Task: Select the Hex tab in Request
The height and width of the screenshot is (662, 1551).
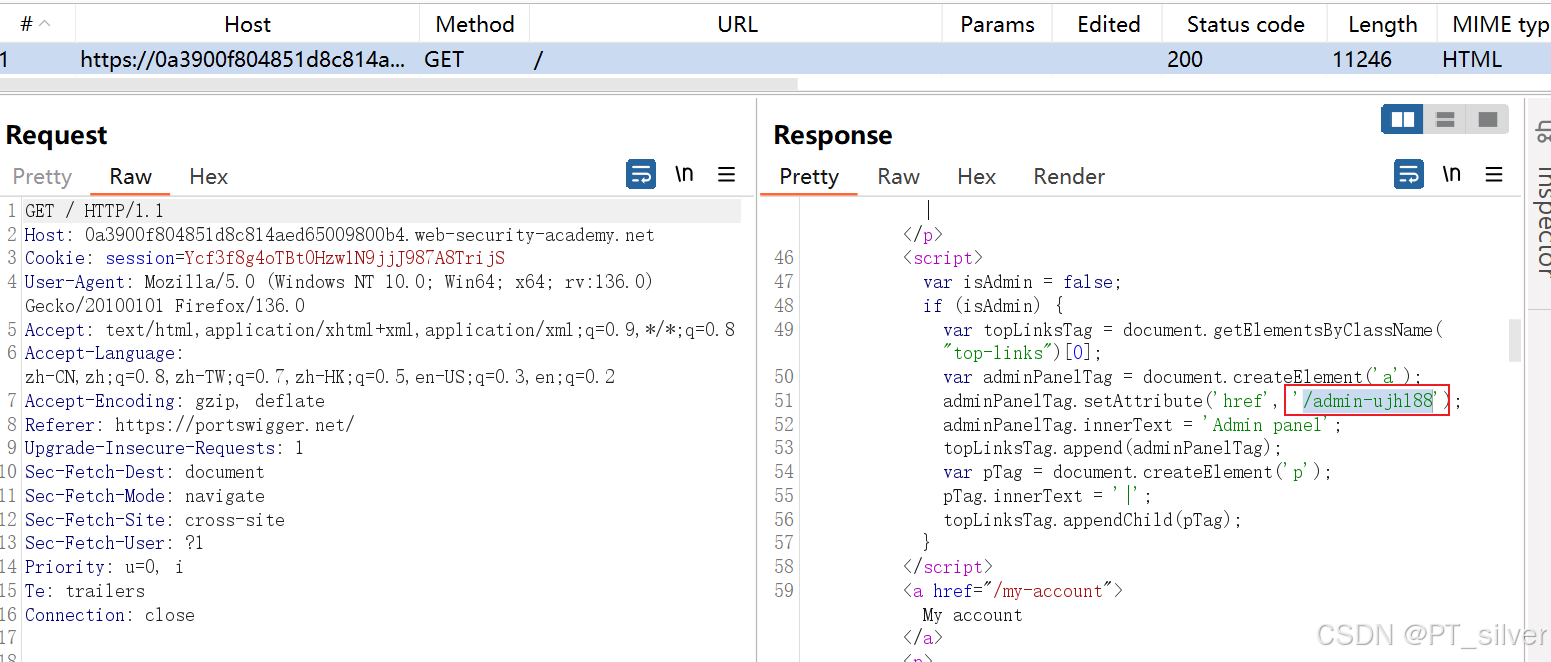Action: point(208,176)
